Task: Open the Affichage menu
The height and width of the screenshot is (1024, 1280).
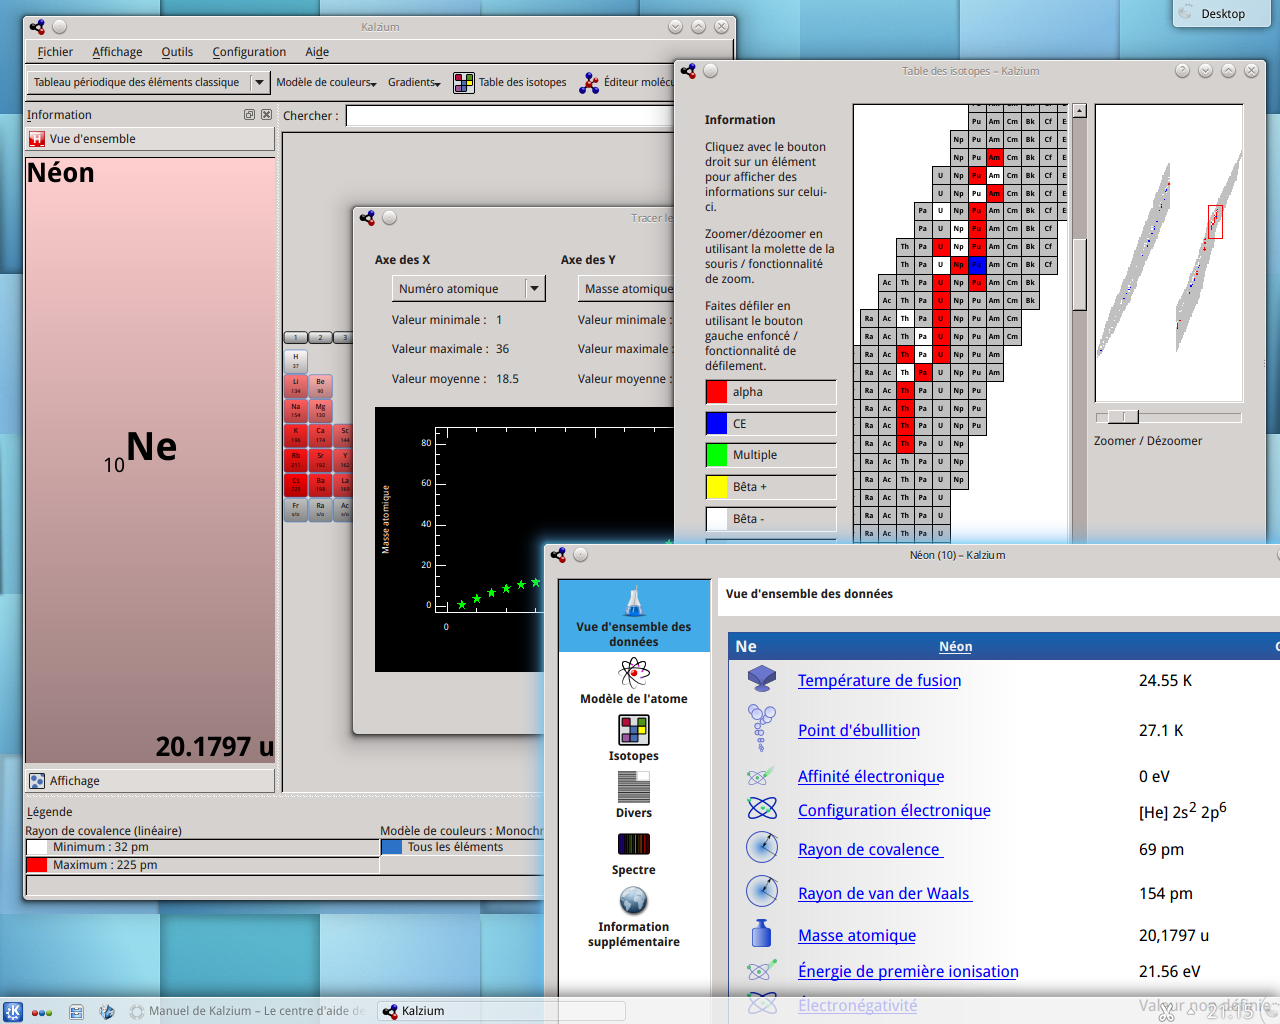Action: 117,52
